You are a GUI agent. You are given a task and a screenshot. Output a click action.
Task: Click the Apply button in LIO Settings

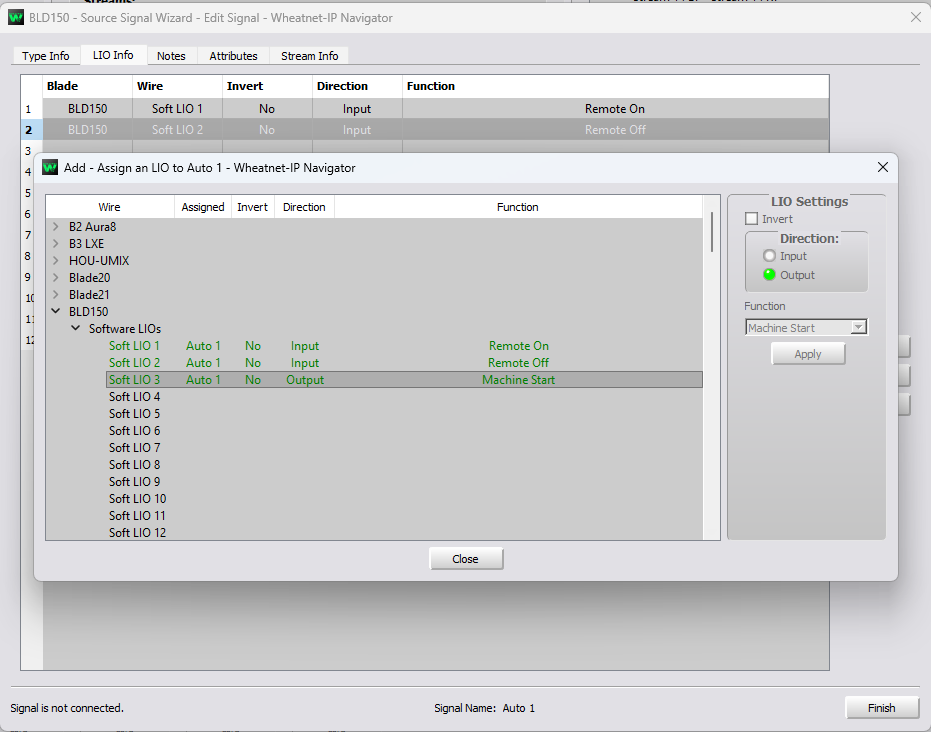[x=808, y=354]
